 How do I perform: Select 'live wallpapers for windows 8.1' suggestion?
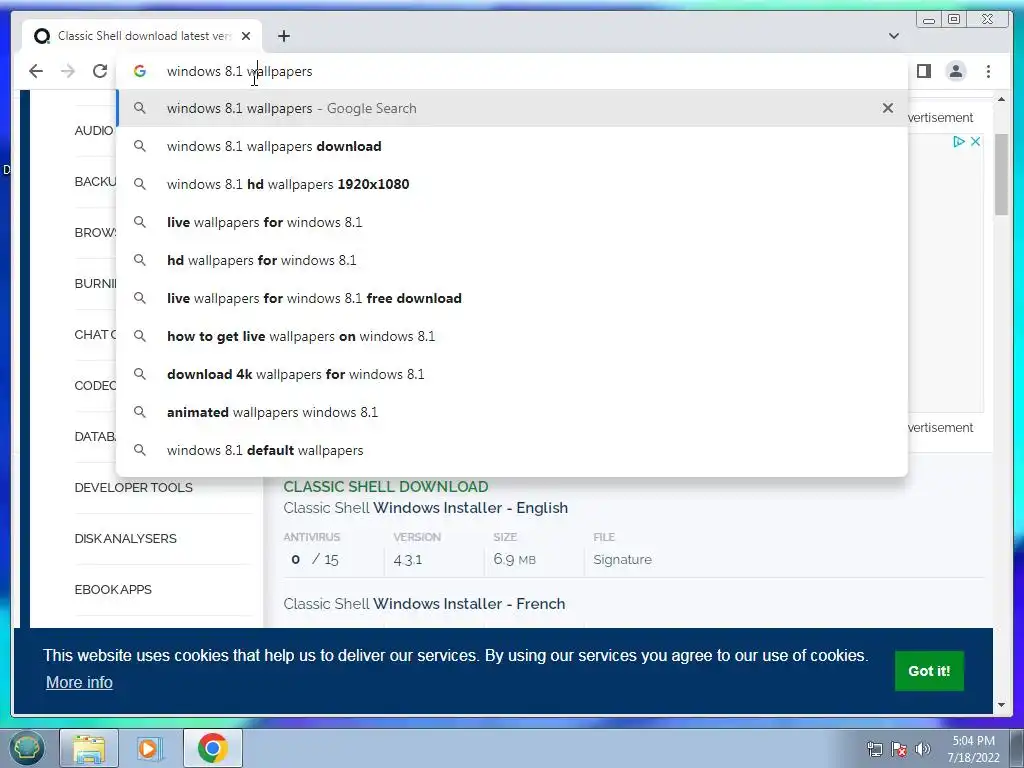pyautogui.click(x=512, y=222)
